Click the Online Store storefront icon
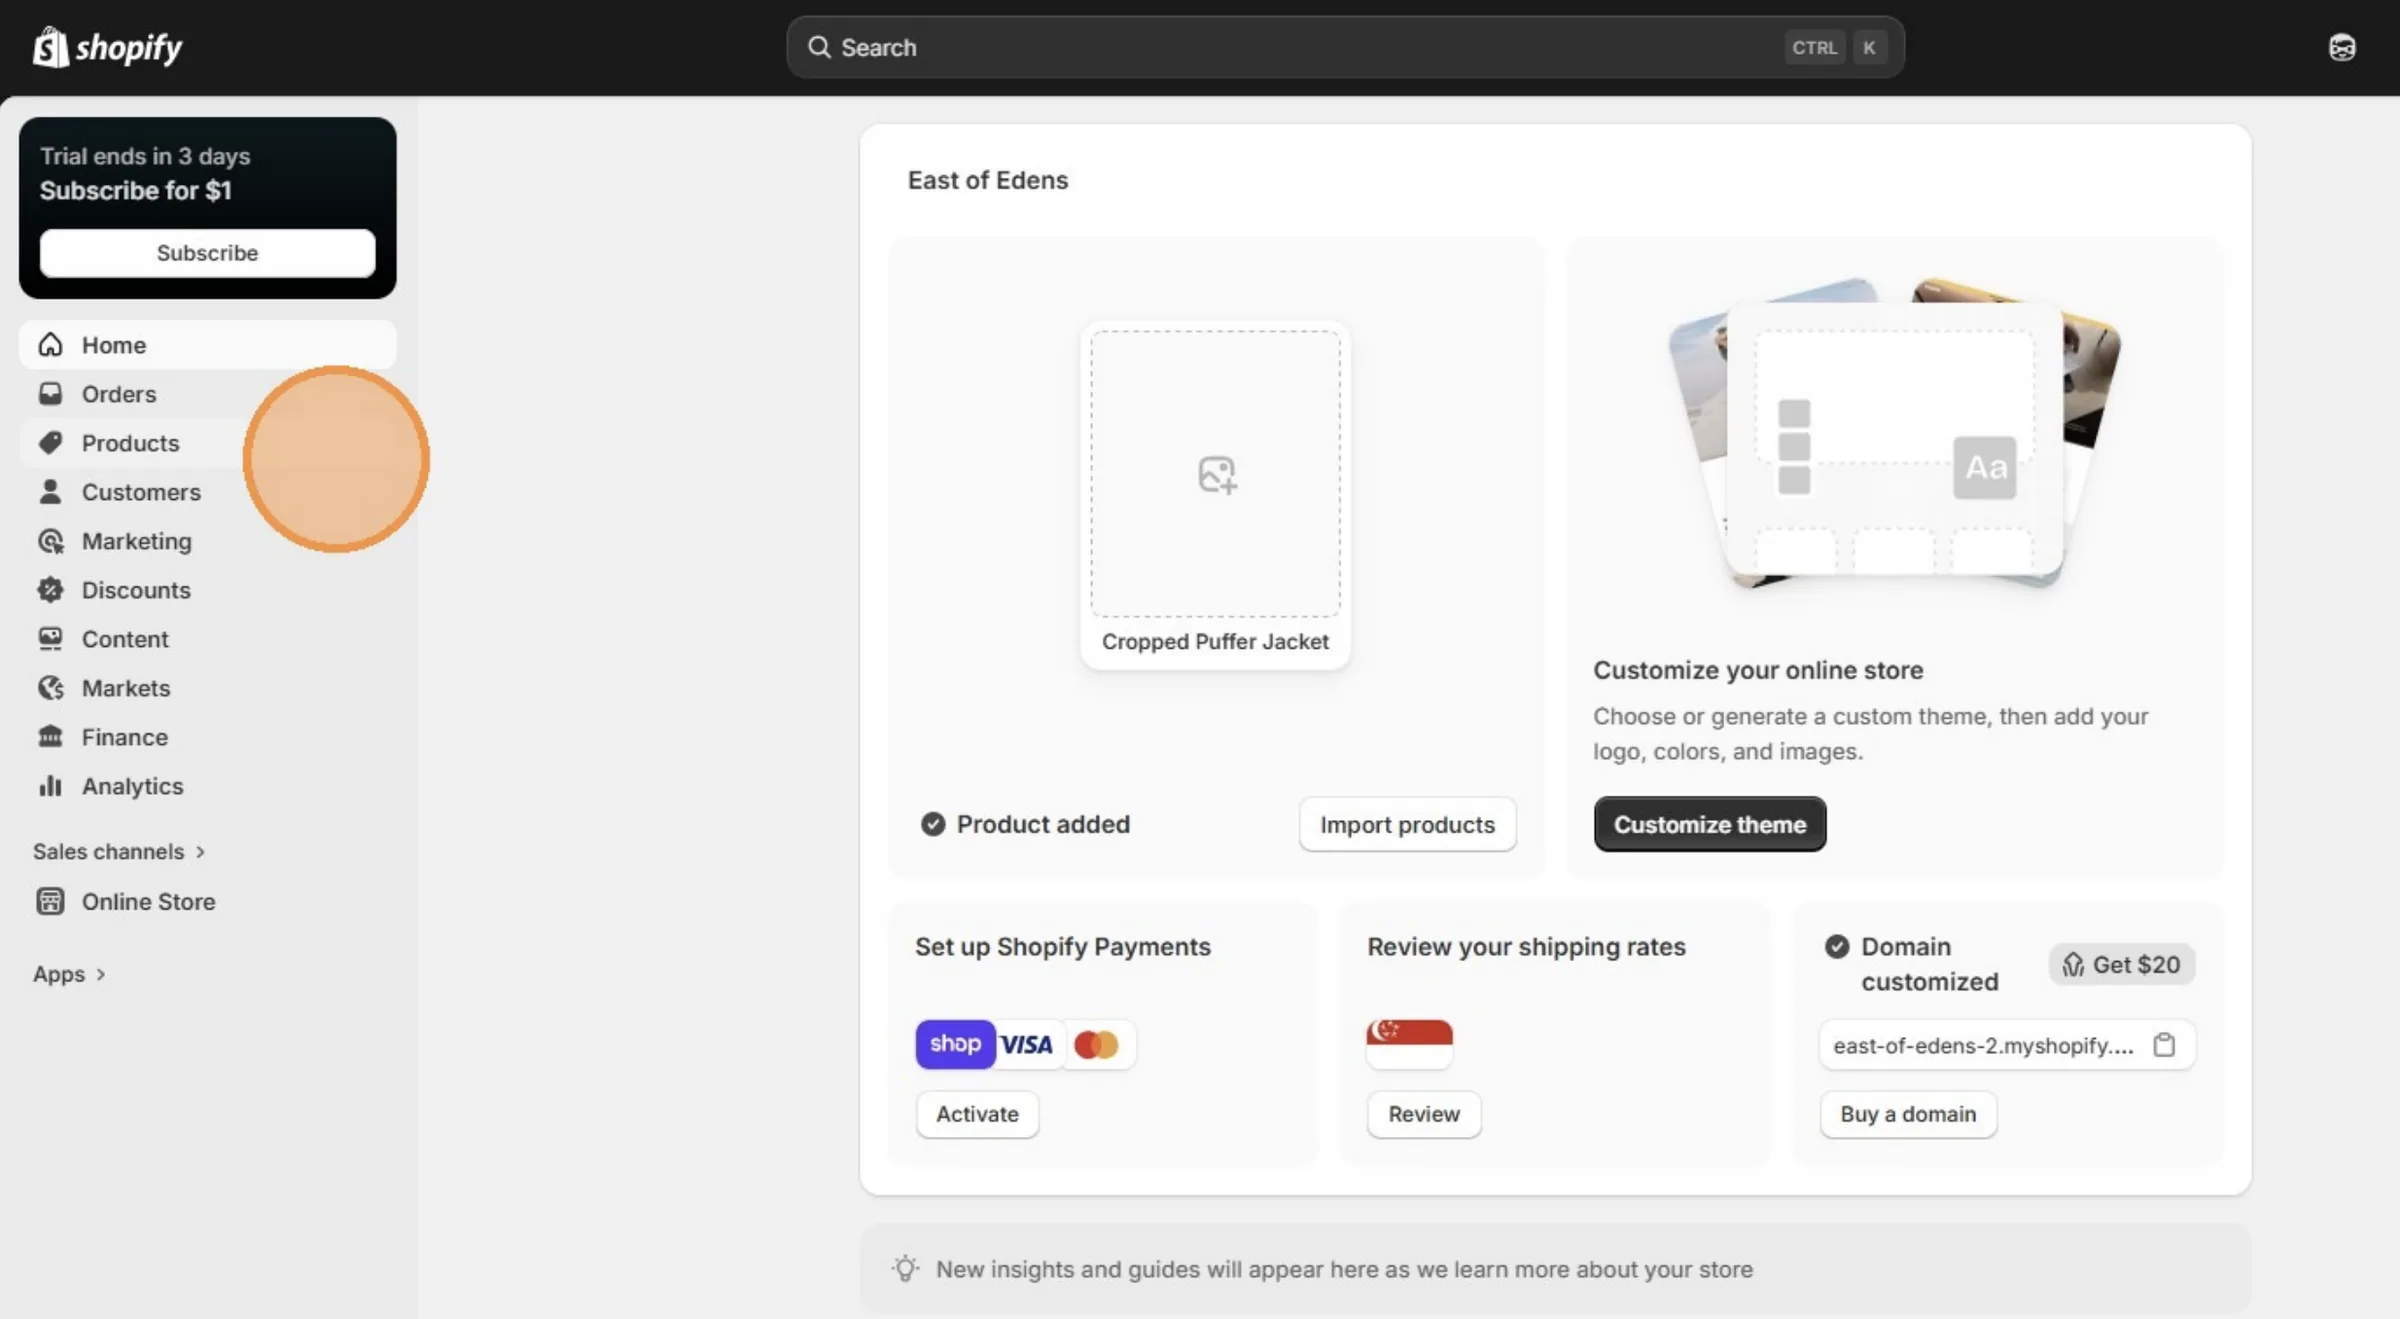Screen dimensions: 2400x1319 point(50,902)
